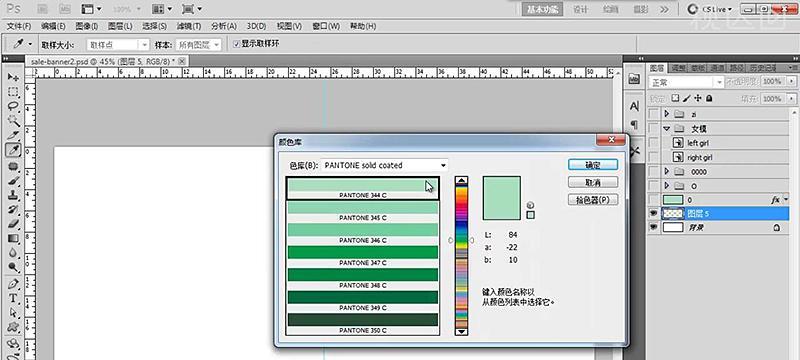Viewport: 800px width, 360px height.
Task: Click the fx icon on layer 0
Action: pos(776,200)
